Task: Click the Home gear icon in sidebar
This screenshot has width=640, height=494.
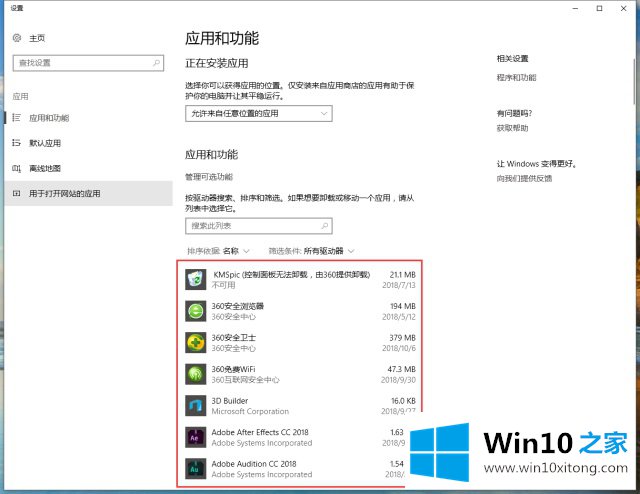Action: (17, 38)
